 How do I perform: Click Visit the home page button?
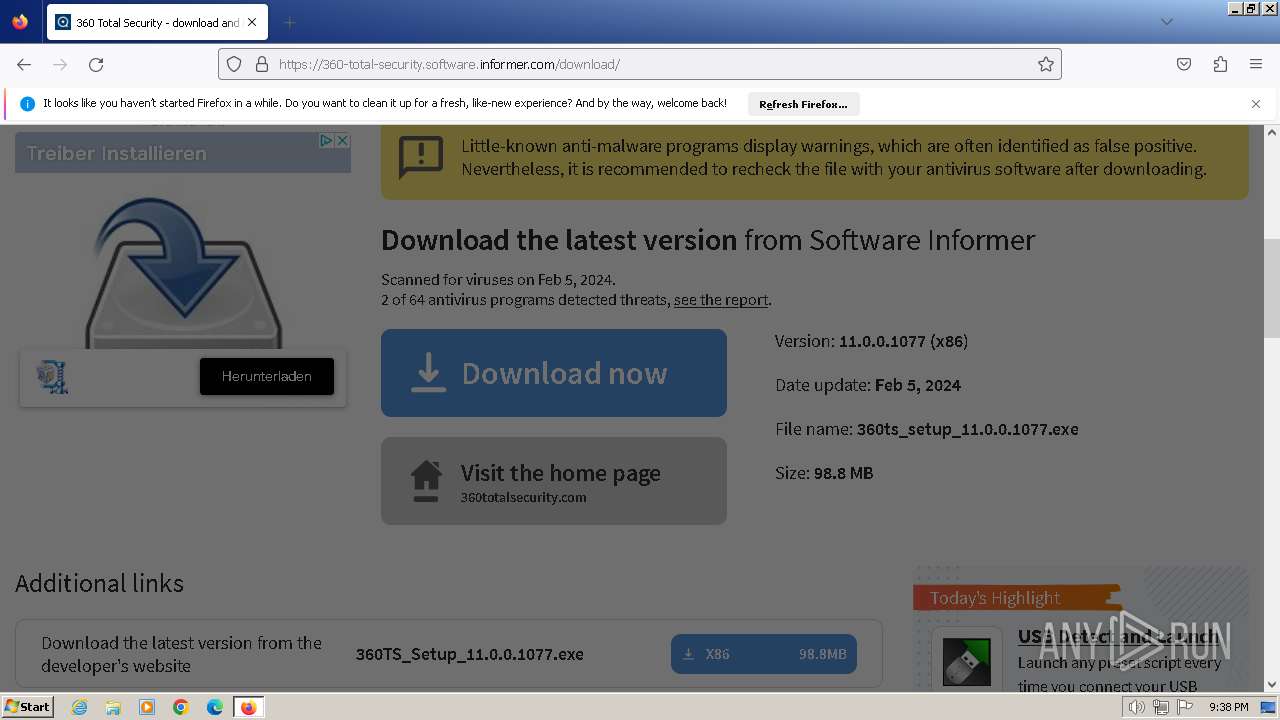point(554,481)
